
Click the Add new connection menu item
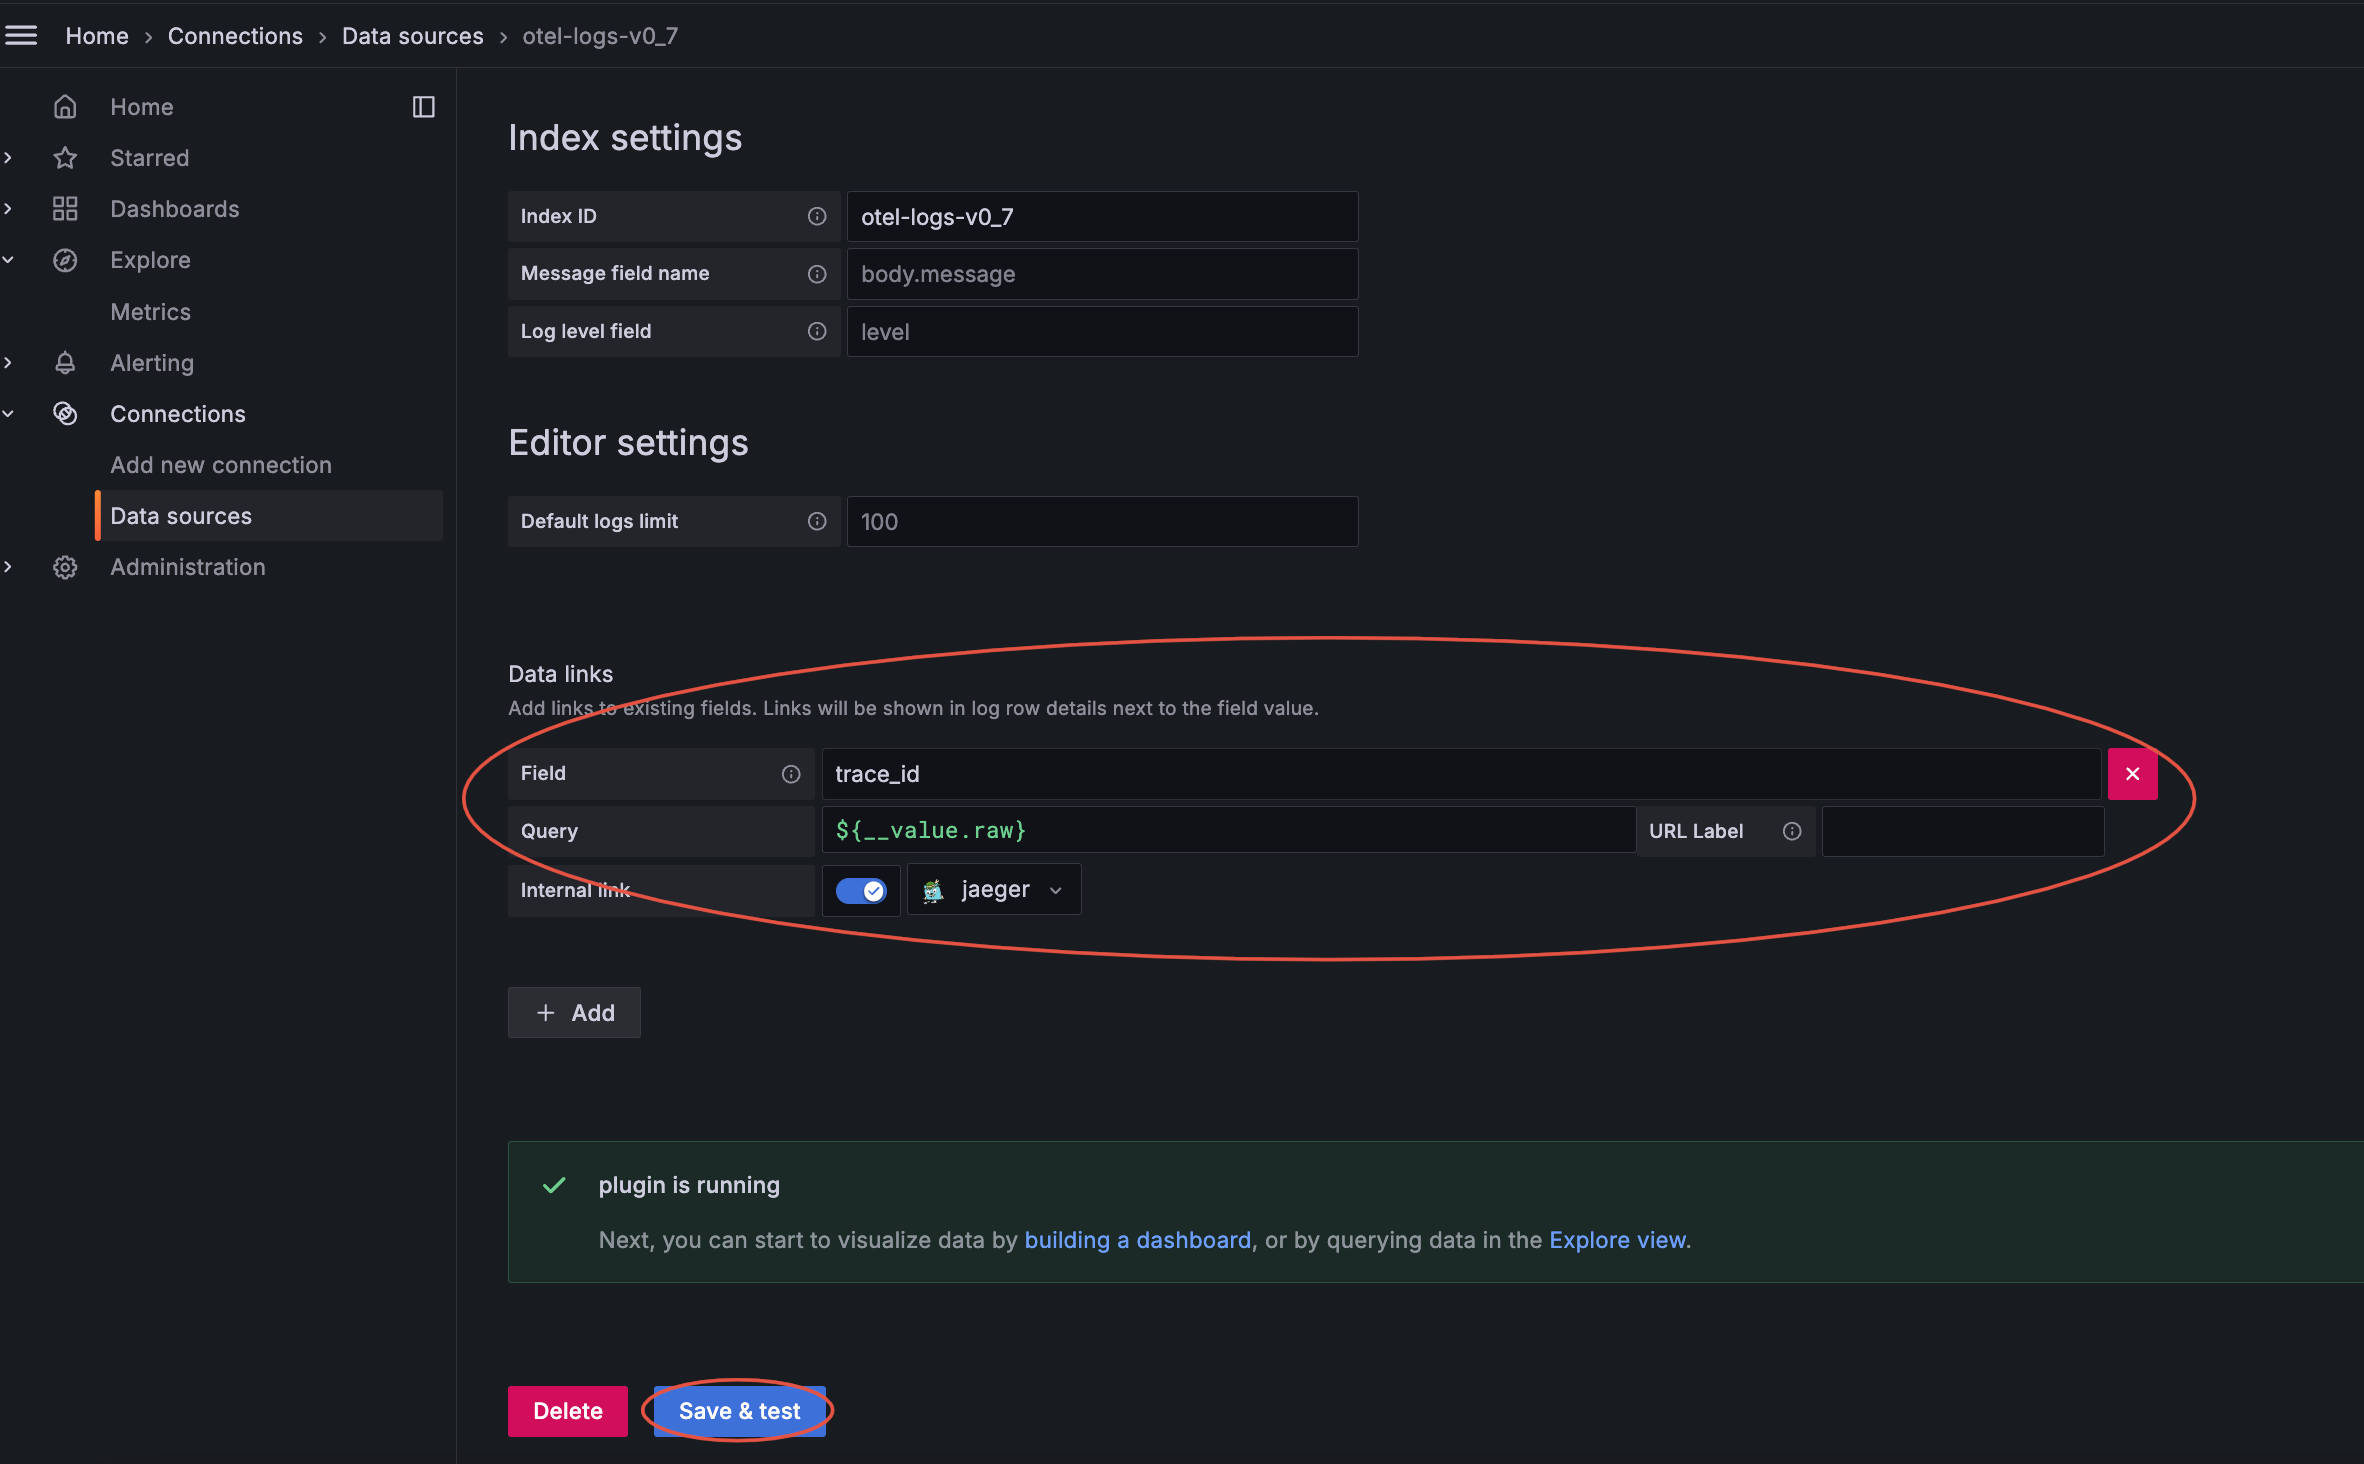pyautogui.click(x=220, y=464)
